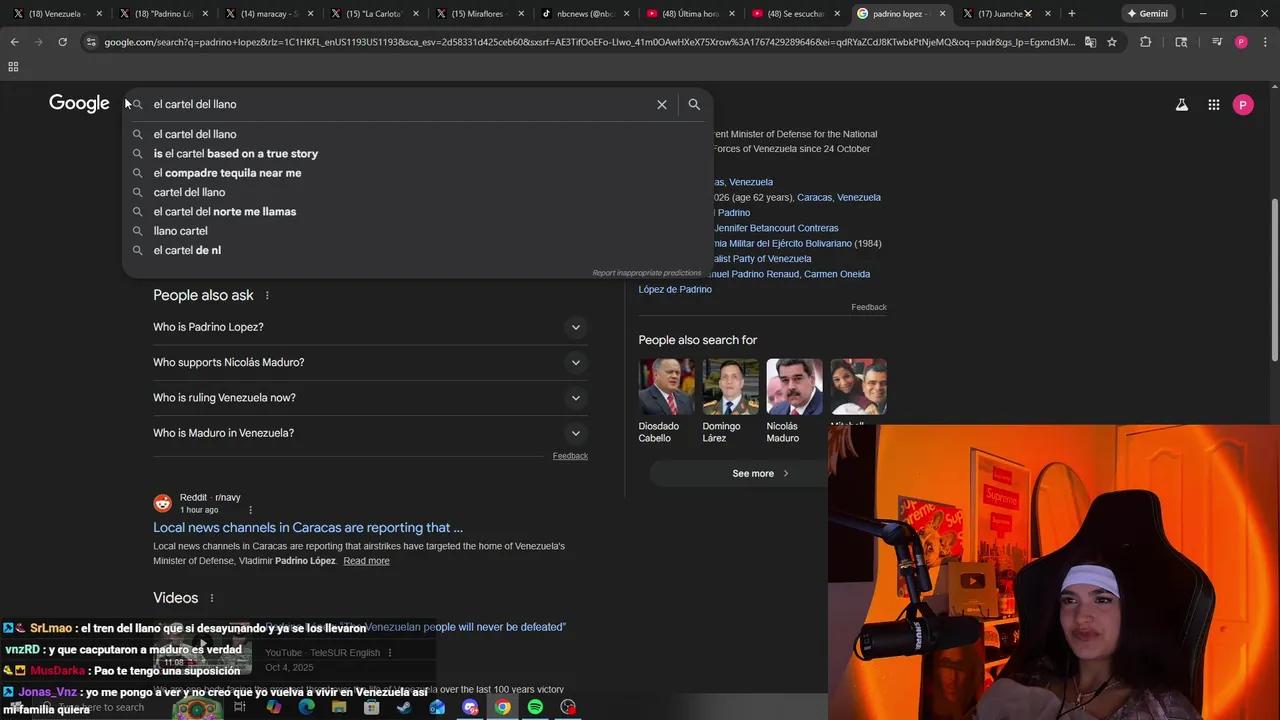Open more options beside People also ask
This screenshot has width=1280, height=720.
tap(267, 296)
